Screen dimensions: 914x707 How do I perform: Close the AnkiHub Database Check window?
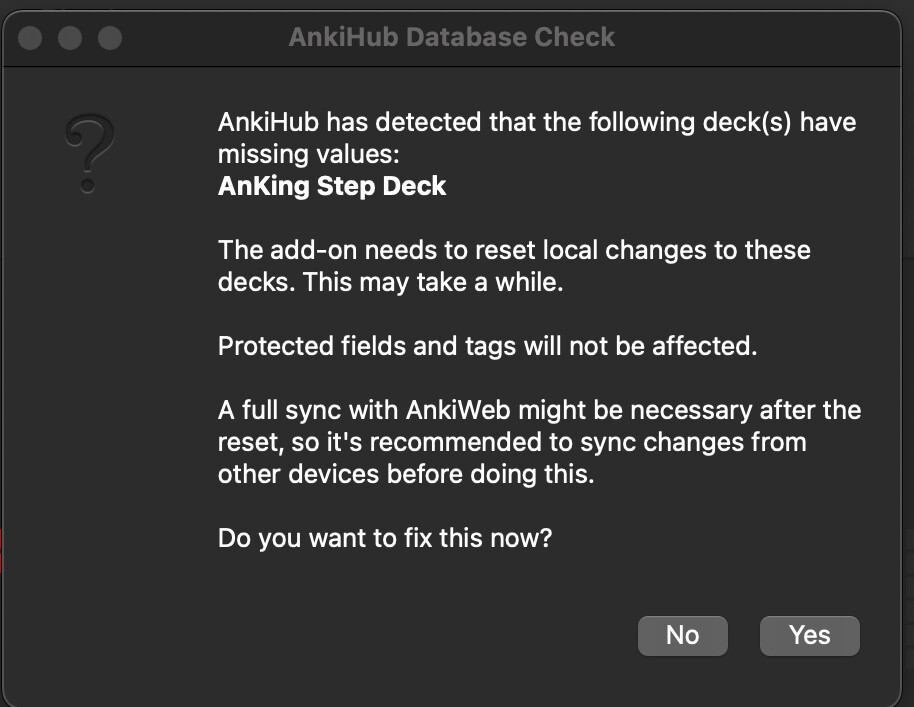coord(31,38)
